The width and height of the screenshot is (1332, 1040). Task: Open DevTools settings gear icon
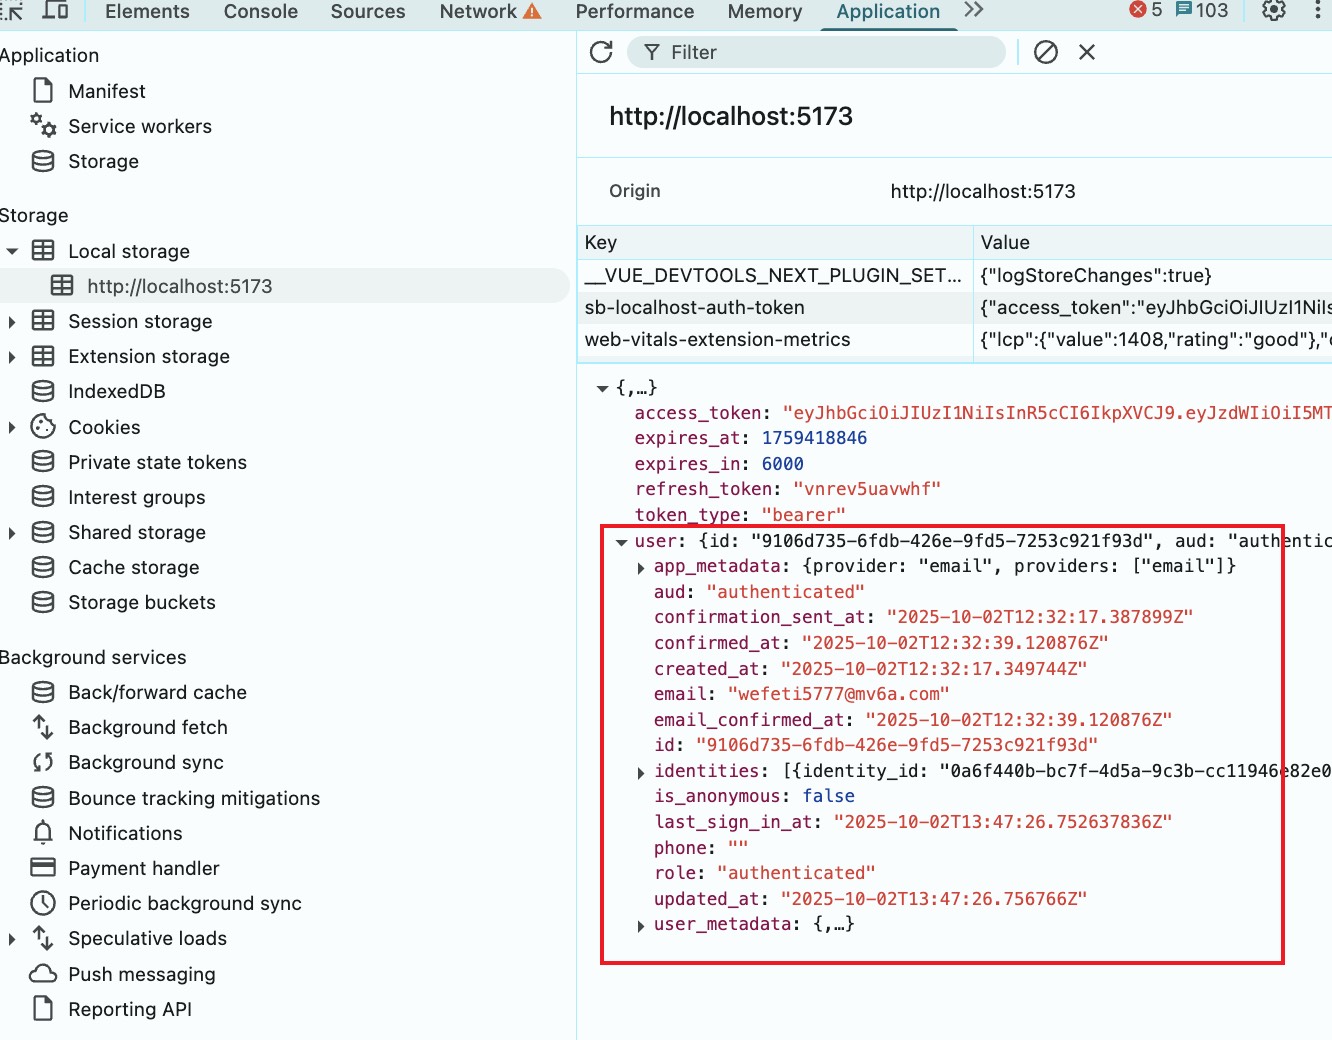coord(1273,11)
